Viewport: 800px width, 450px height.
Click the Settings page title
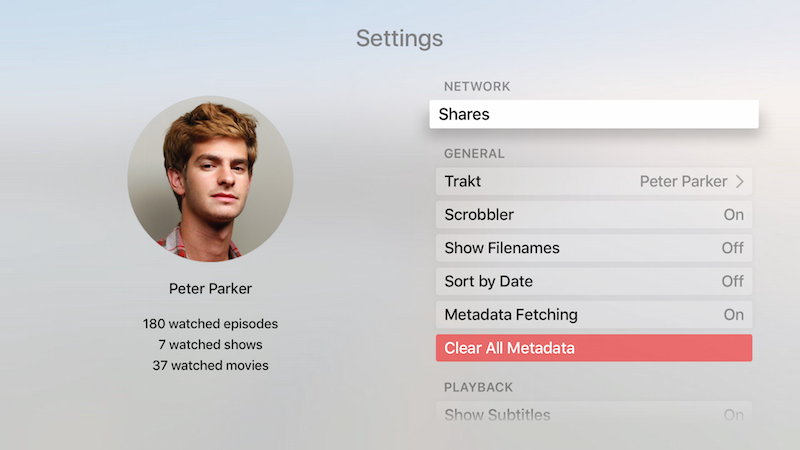(399, 39)
